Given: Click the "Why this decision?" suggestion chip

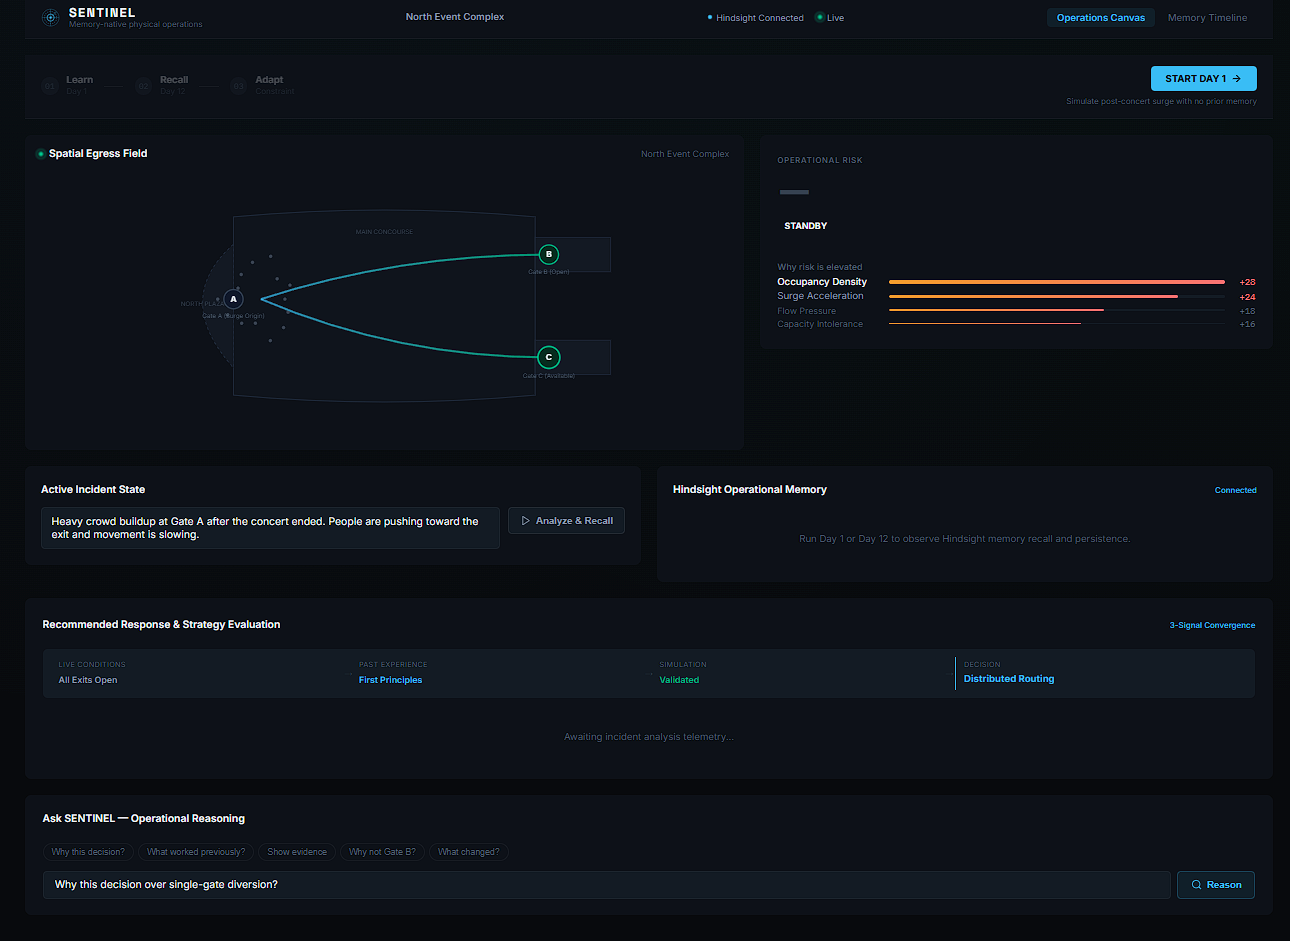Looking at the screenshot, I should (x=88, y=852).
